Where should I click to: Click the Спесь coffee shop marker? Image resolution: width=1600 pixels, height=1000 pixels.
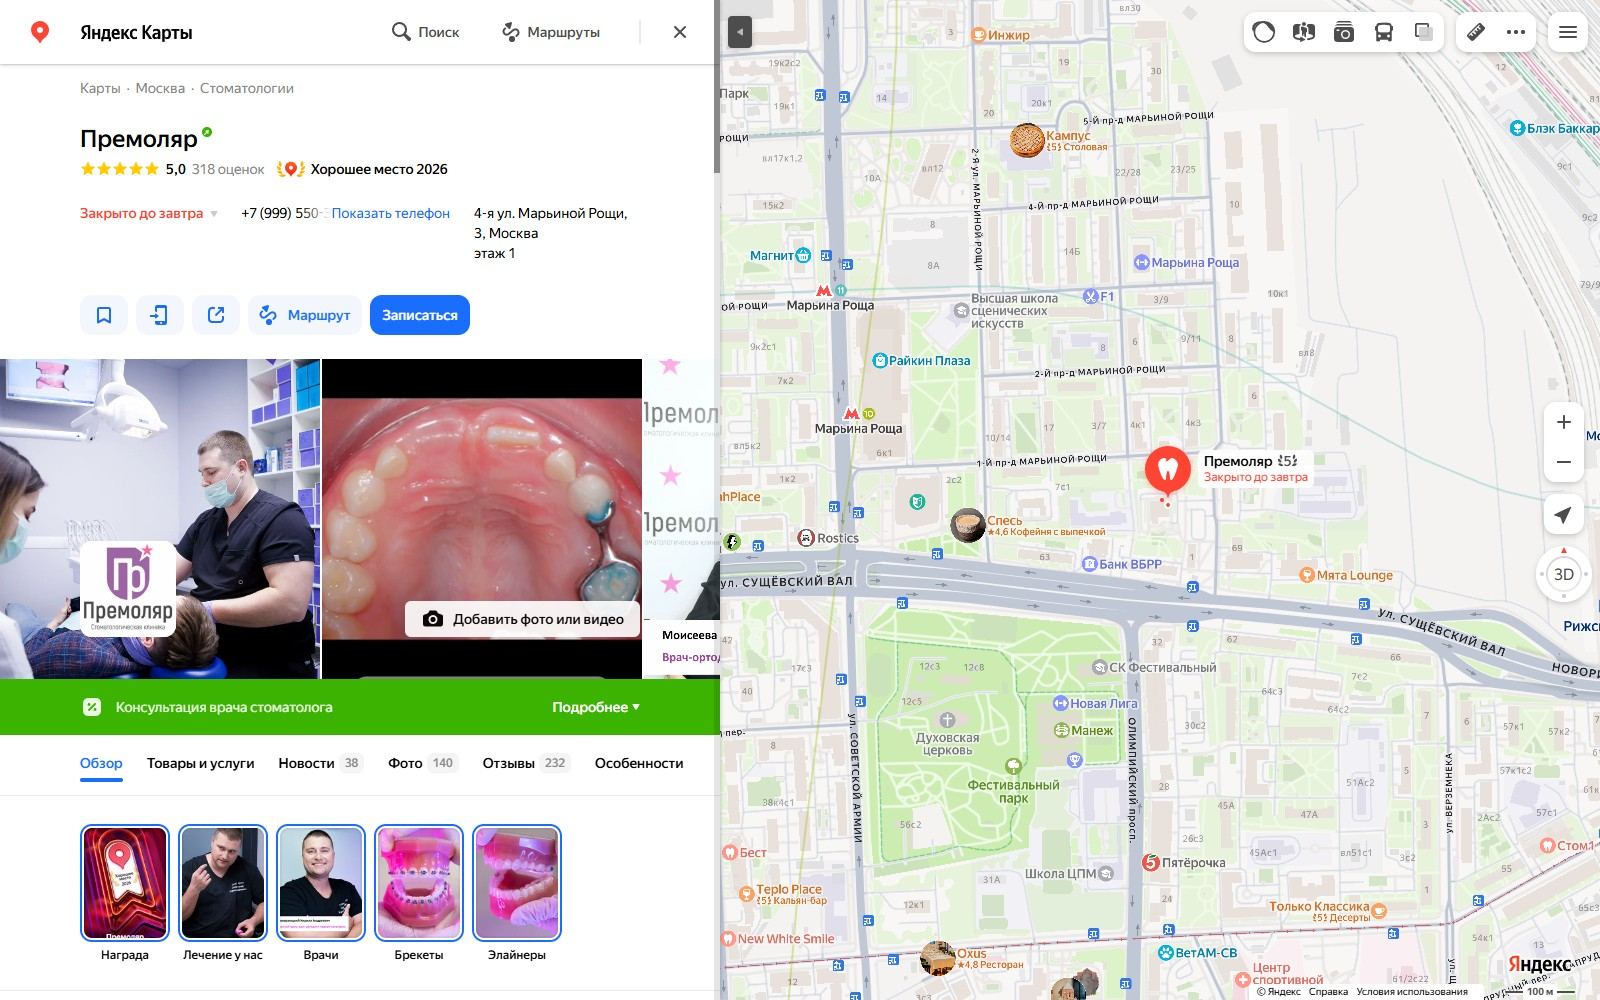coord(967,525)
